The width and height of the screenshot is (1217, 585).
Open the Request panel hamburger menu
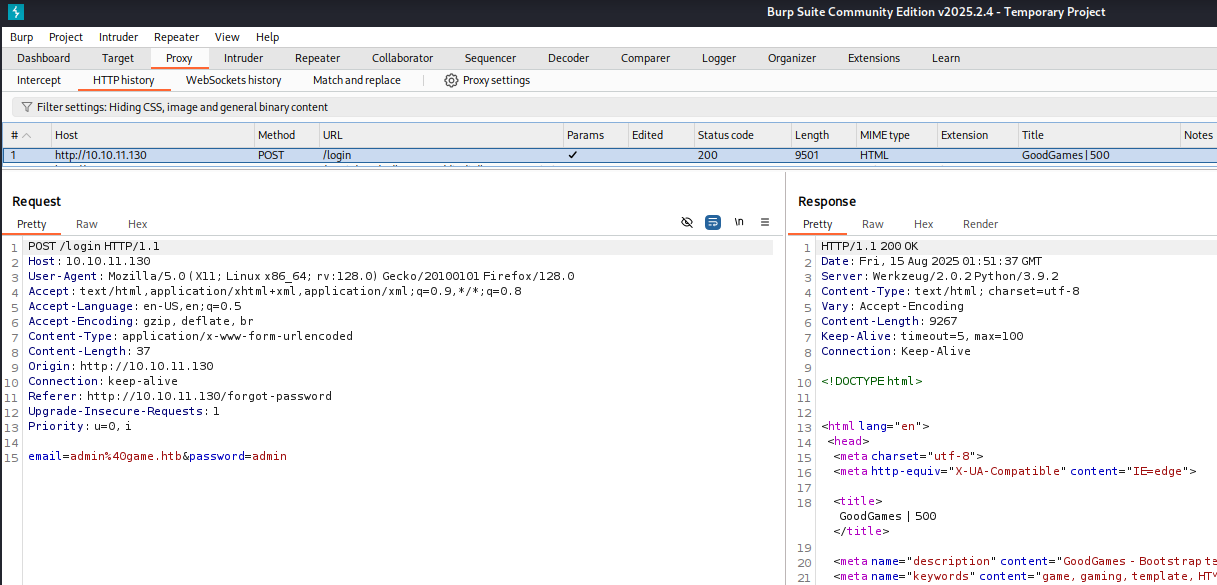765,223
